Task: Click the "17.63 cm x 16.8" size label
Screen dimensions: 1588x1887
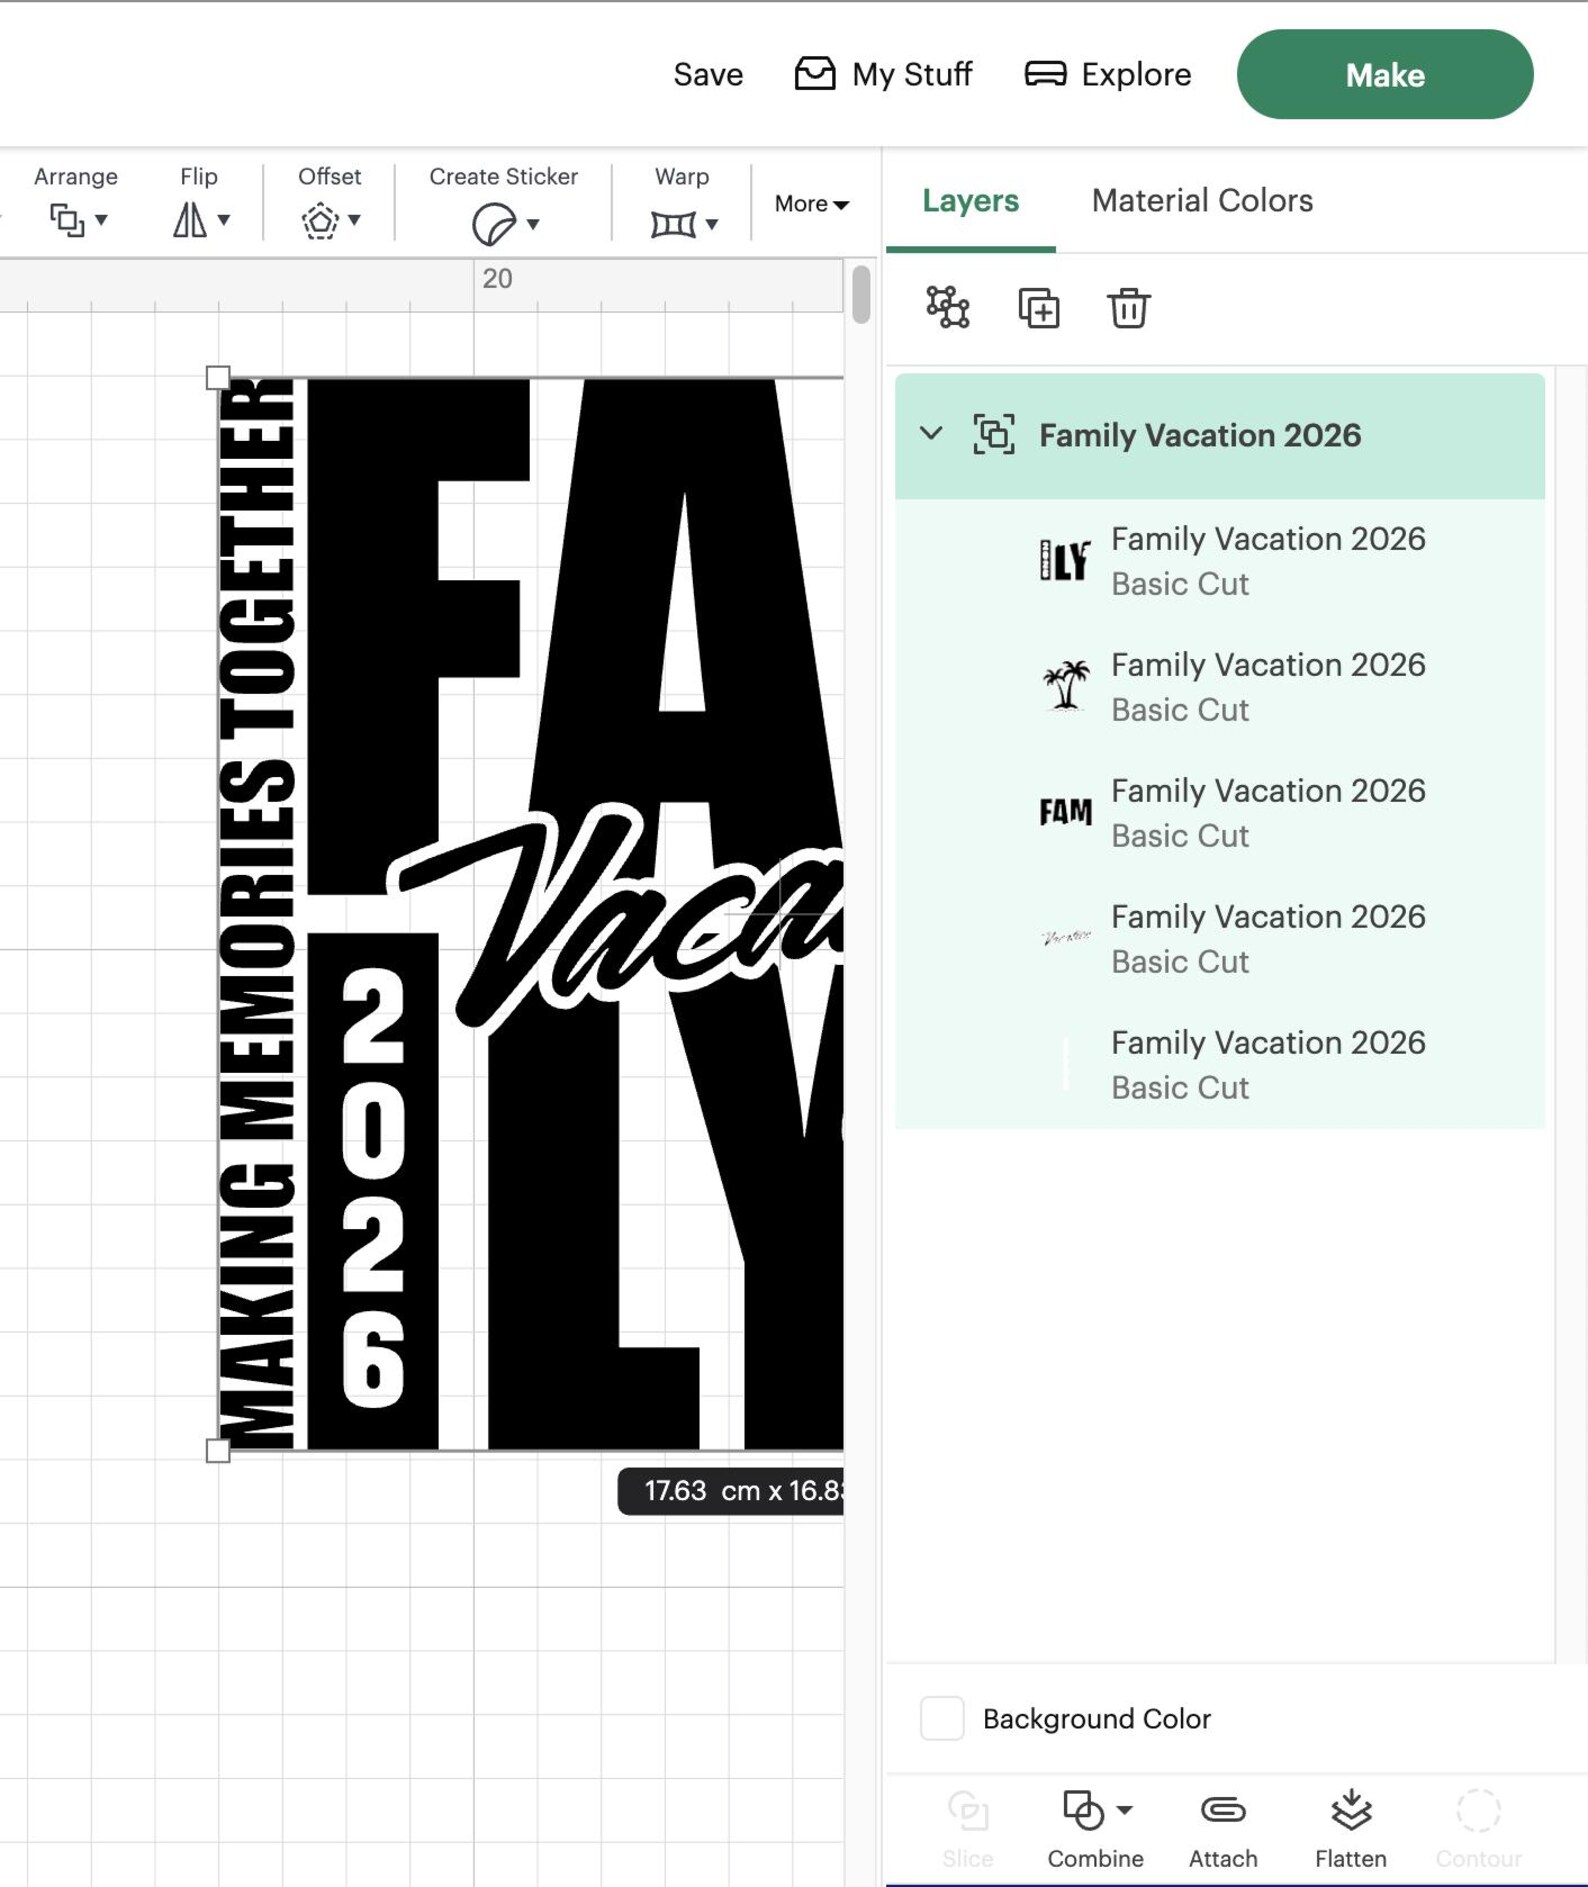Action: coord(731,1491)
